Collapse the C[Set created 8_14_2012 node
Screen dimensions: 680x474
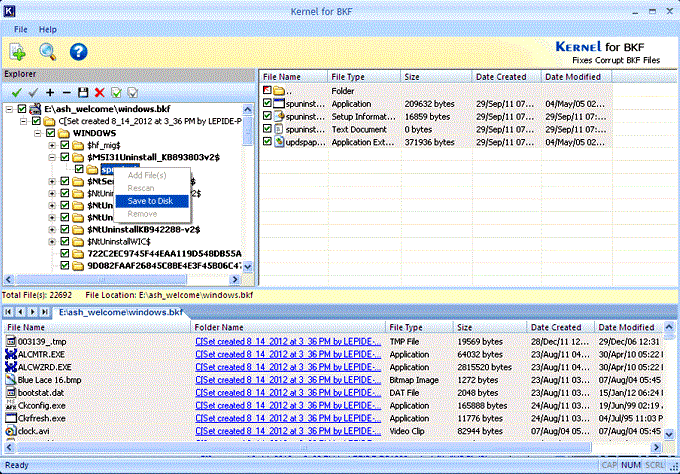click(24, 121)
